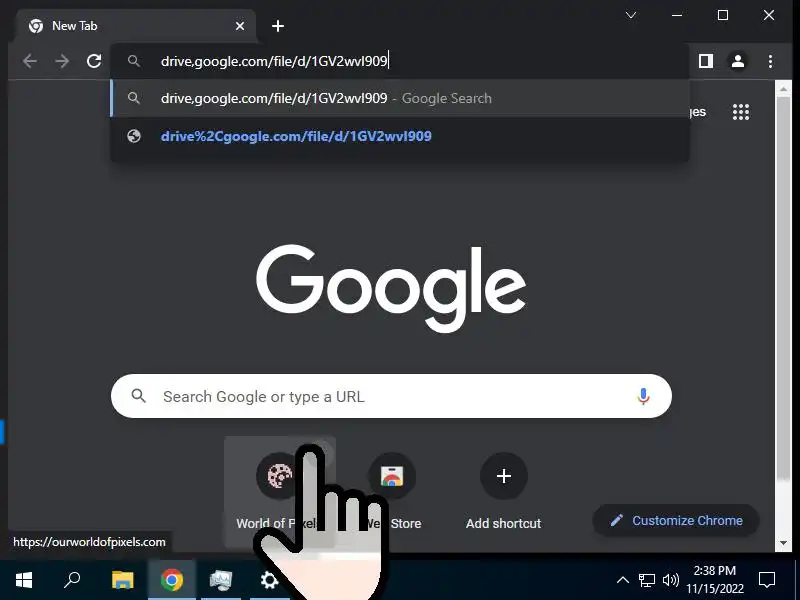Reload the page with refresh icon

coord(94,61)
